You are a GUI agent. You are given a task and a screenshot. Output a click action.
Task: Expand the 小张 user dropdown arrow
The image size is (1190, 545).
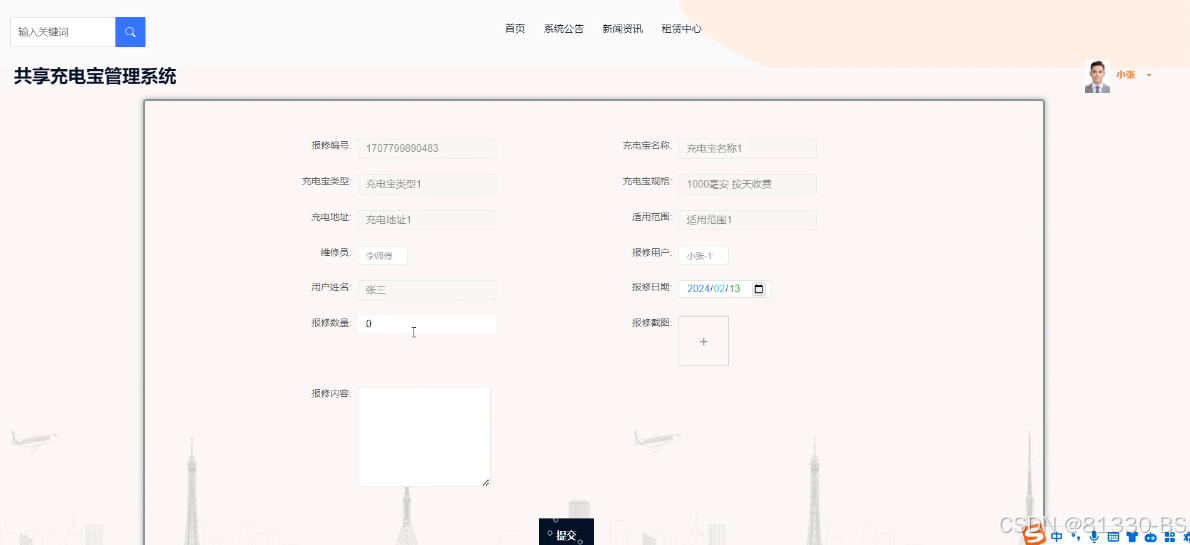1149,75
